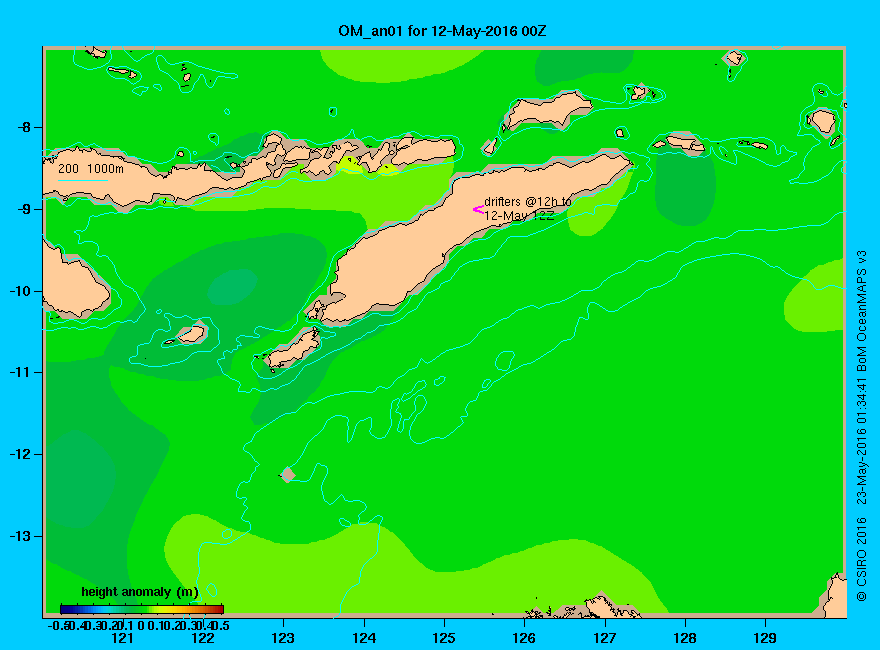Click the small Savu island near 122E

(191, 335)
